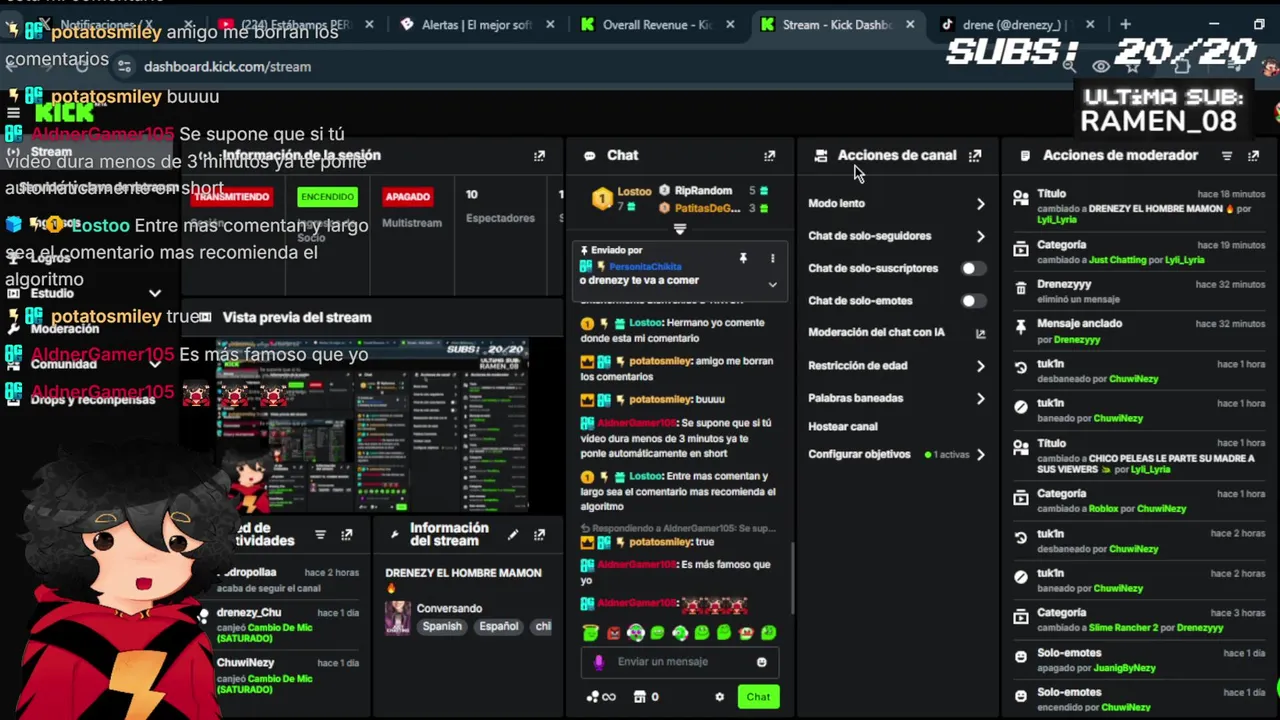Open Moderación in sidebar menu

coord(65,329)
